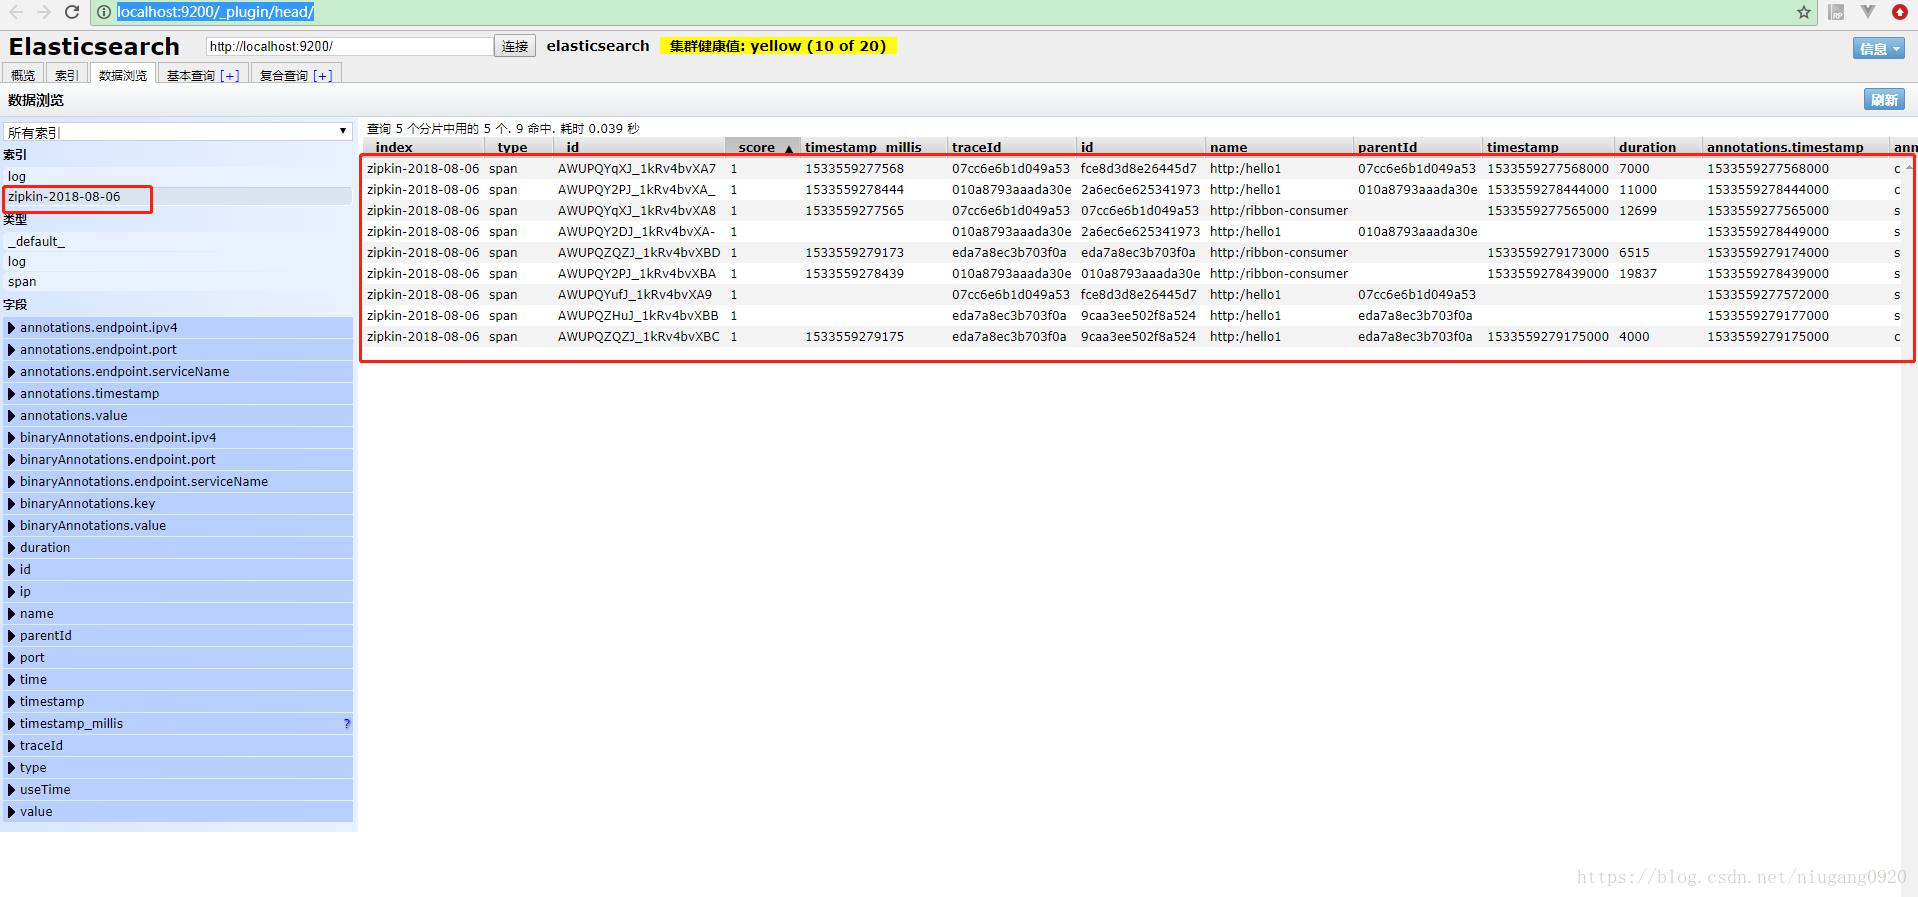Expand the timestamp_millis field filter

[x=178, y=723]
